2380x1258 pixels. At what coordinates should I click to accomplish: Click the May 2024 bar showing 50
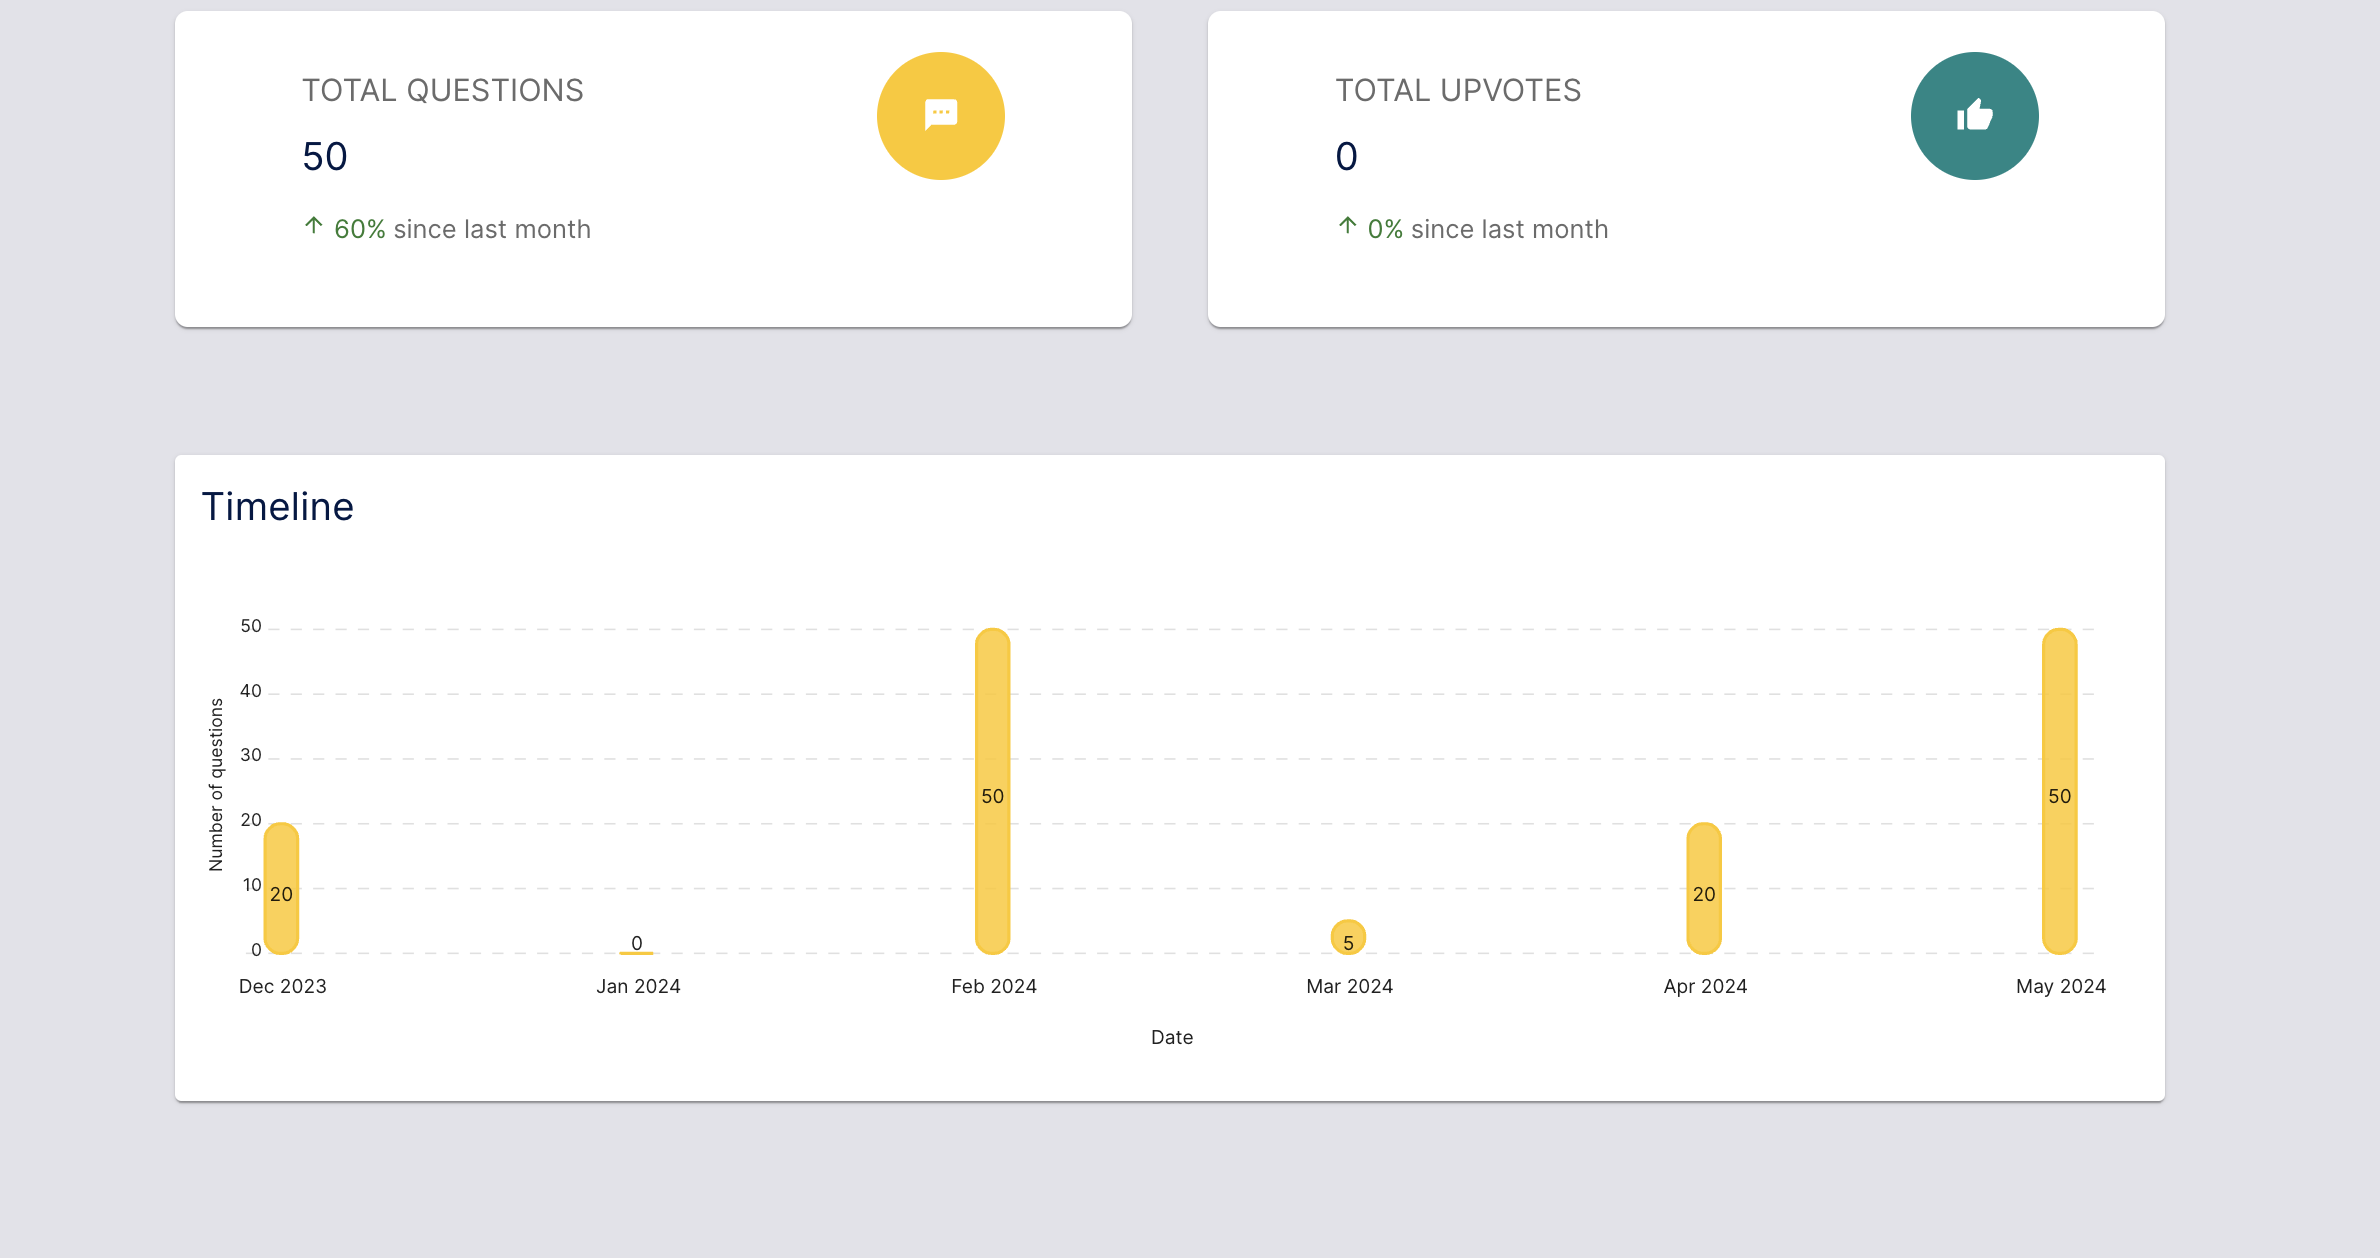click(x=2059, y=790)
